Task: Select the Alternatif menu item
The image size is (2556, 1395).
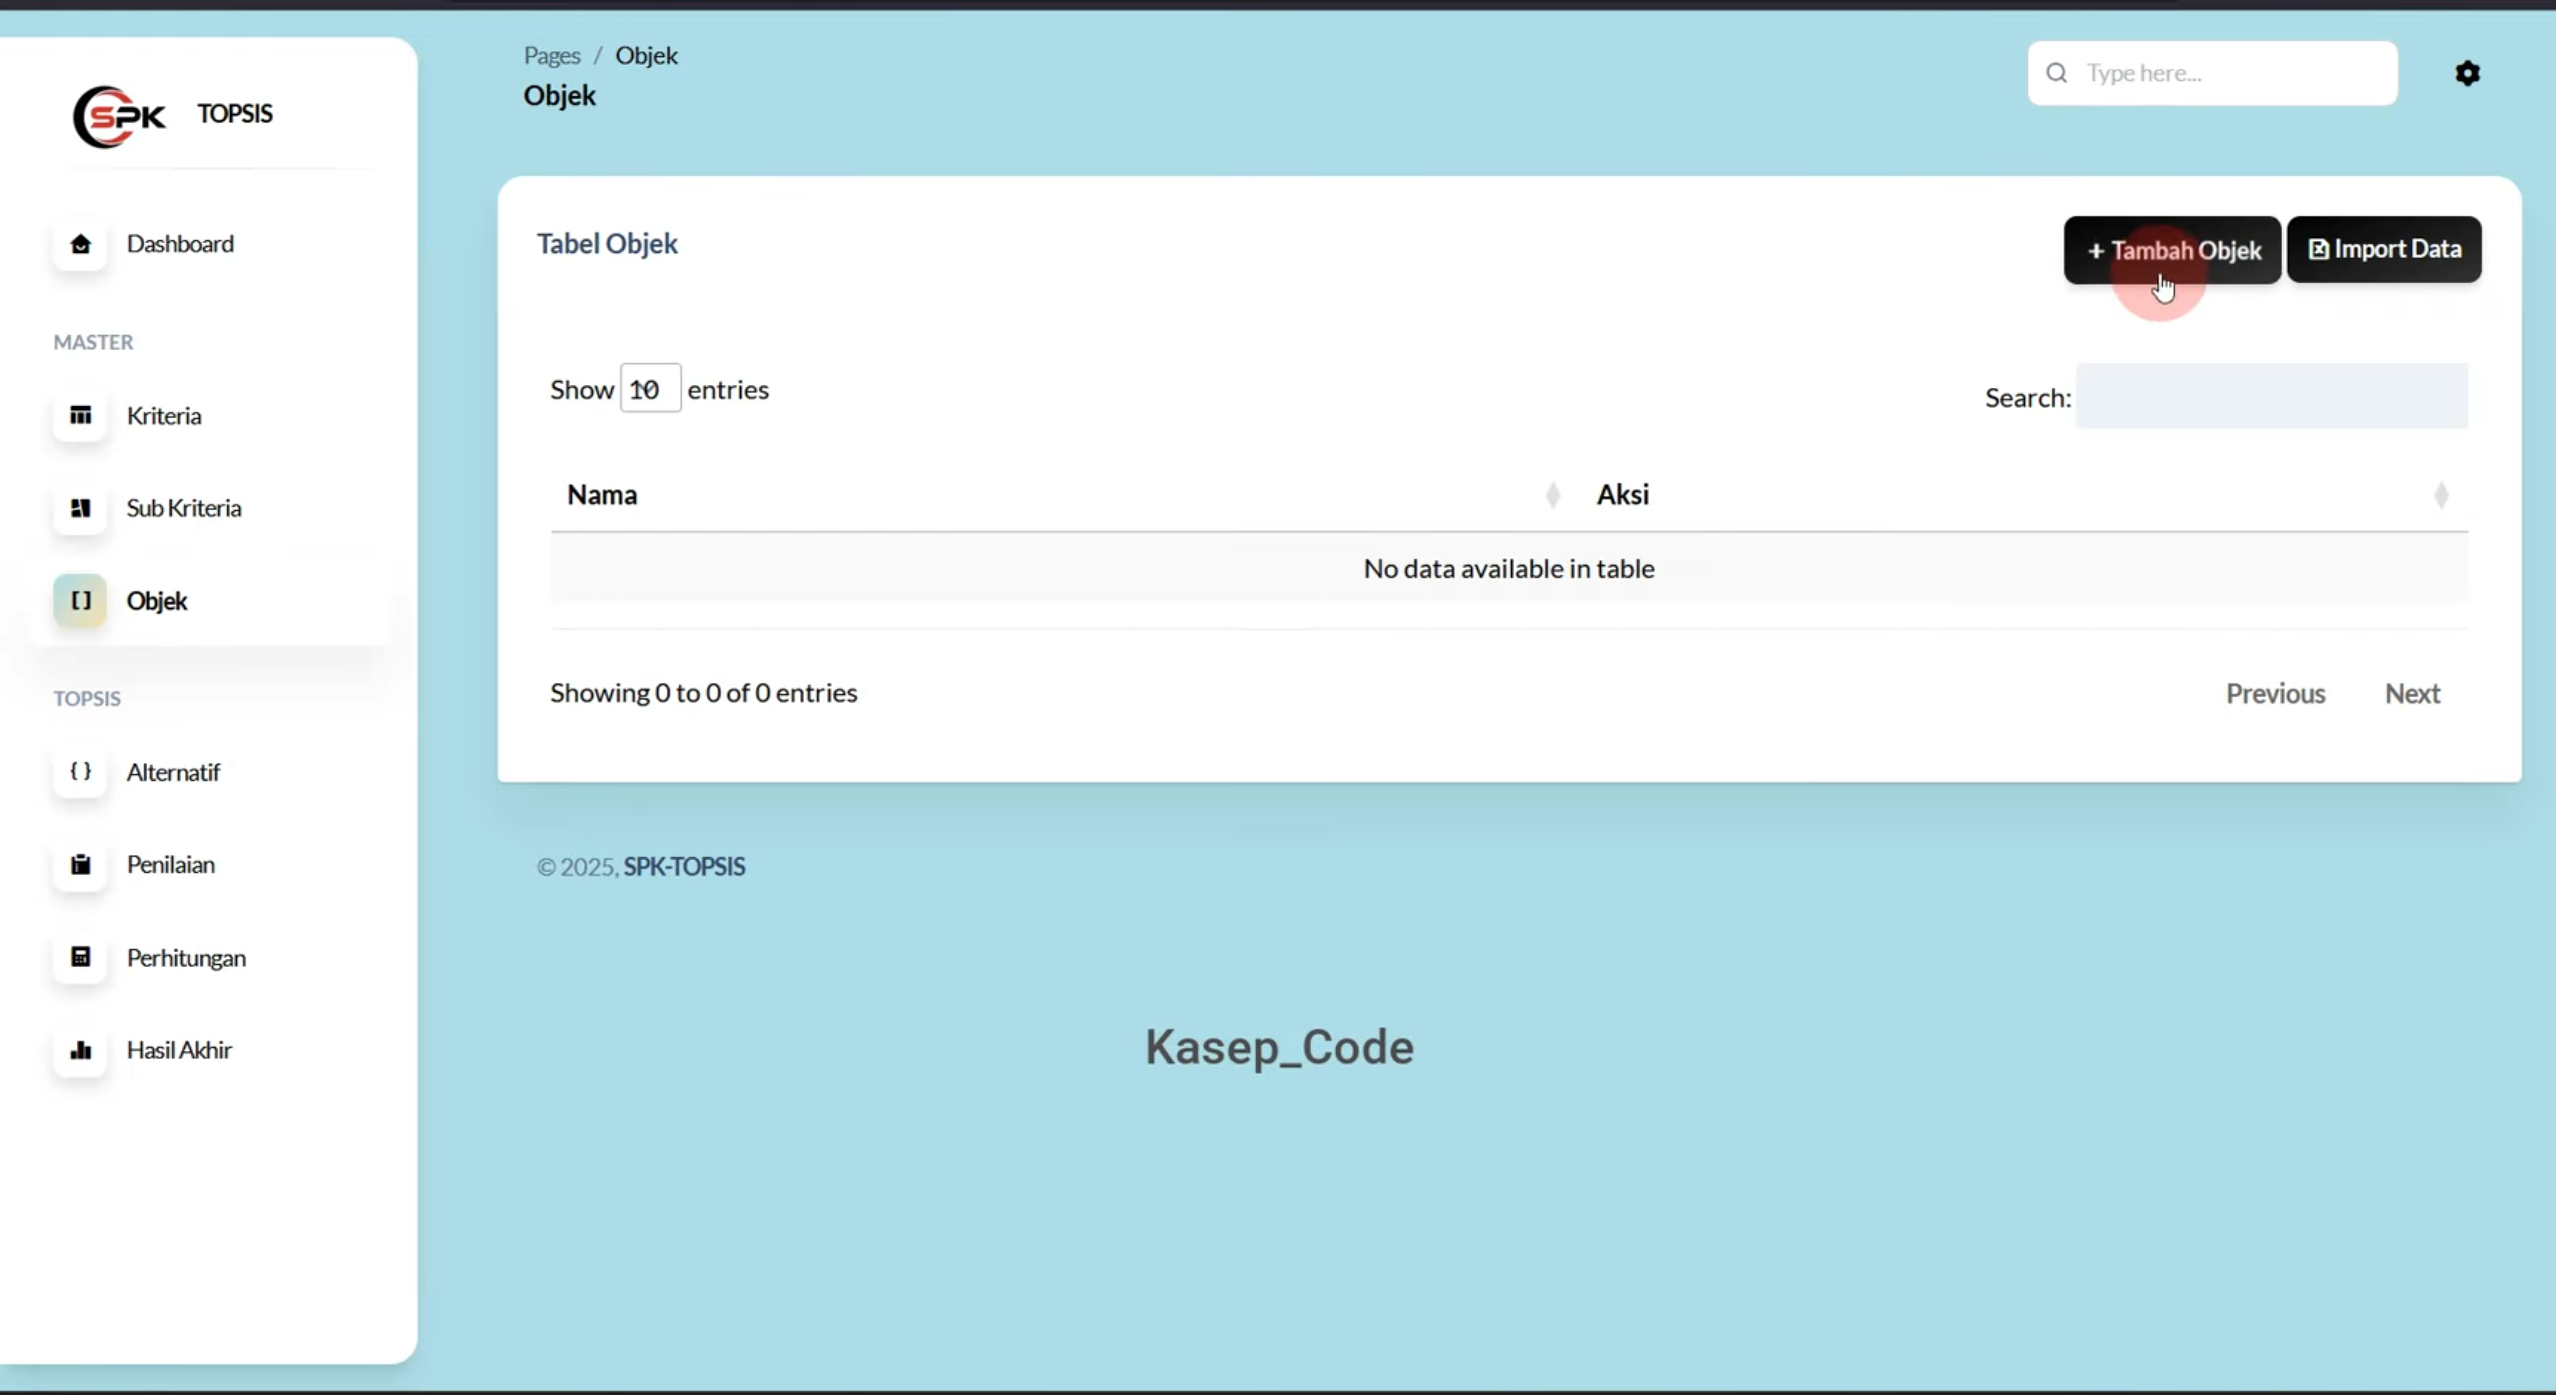Action: coord(173,772)
